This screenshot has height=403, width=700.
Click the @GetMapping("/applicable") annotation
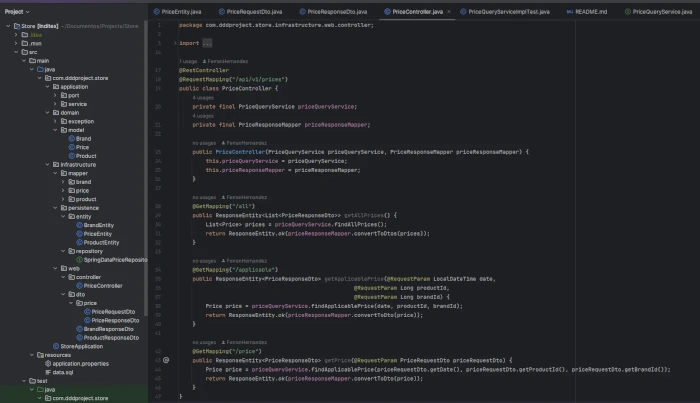[x=235, y=270]
